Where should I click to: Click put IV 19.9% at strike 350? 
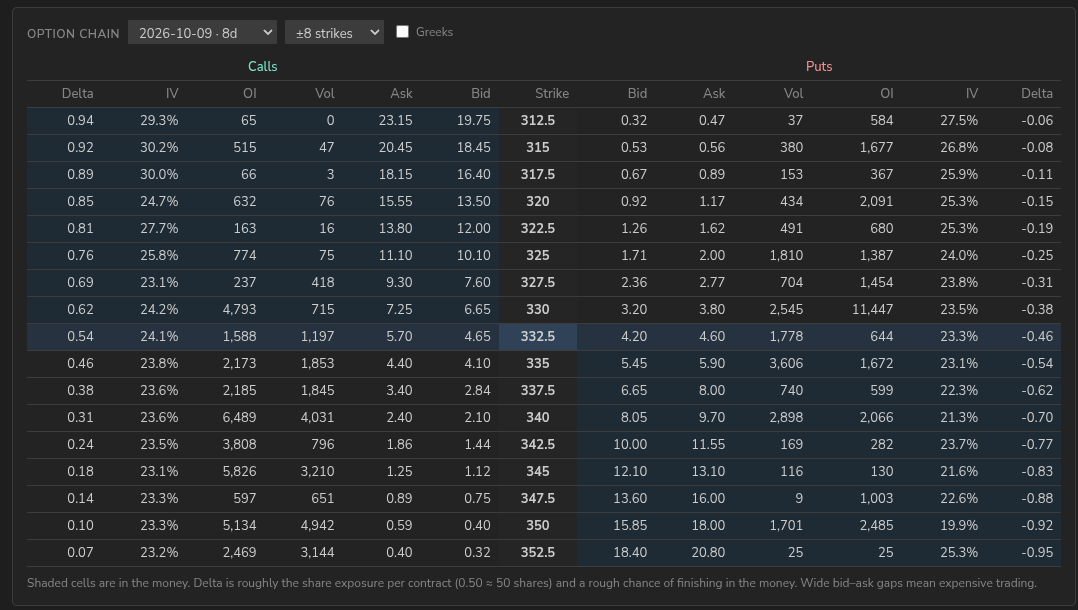(959, 525)
